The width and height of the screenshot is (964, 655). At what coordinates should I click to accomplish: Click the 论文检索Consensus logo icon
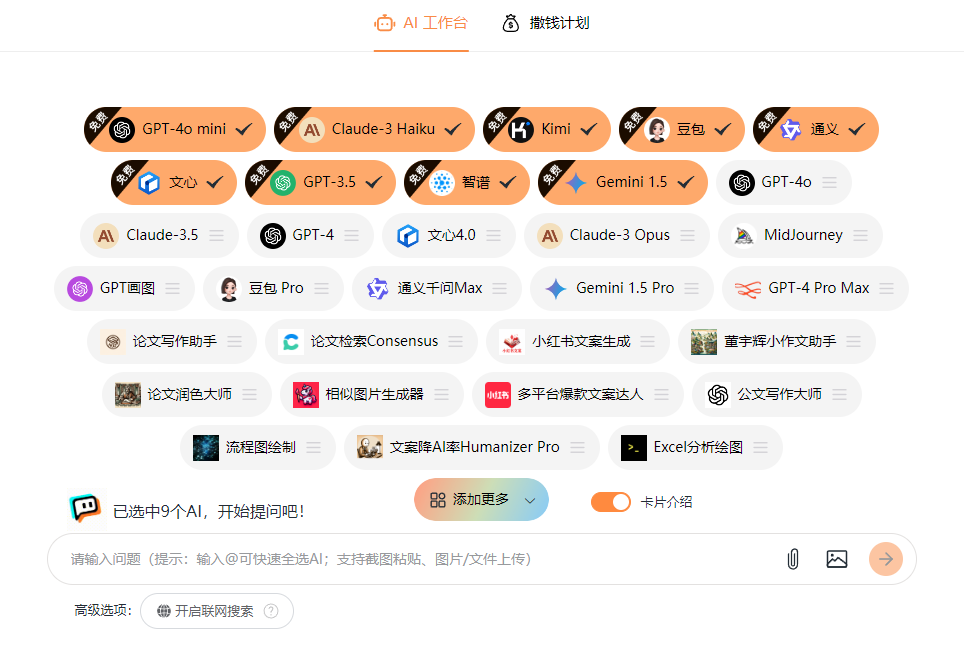click(291, 341)
